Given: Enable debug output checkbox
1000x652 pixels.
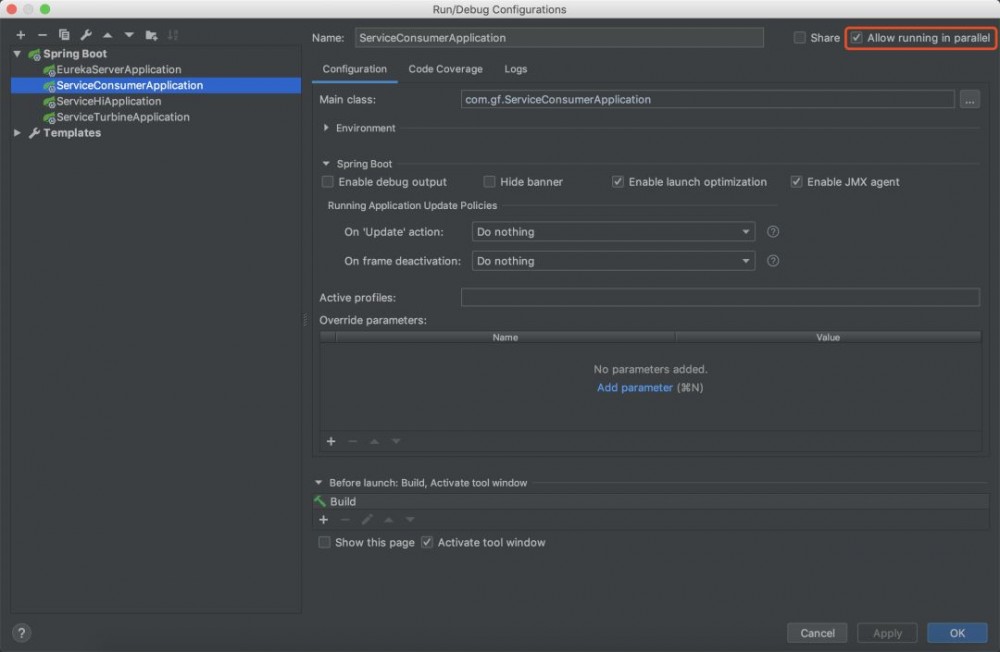Looking at the screenshot, I should [x=328, y=182].
